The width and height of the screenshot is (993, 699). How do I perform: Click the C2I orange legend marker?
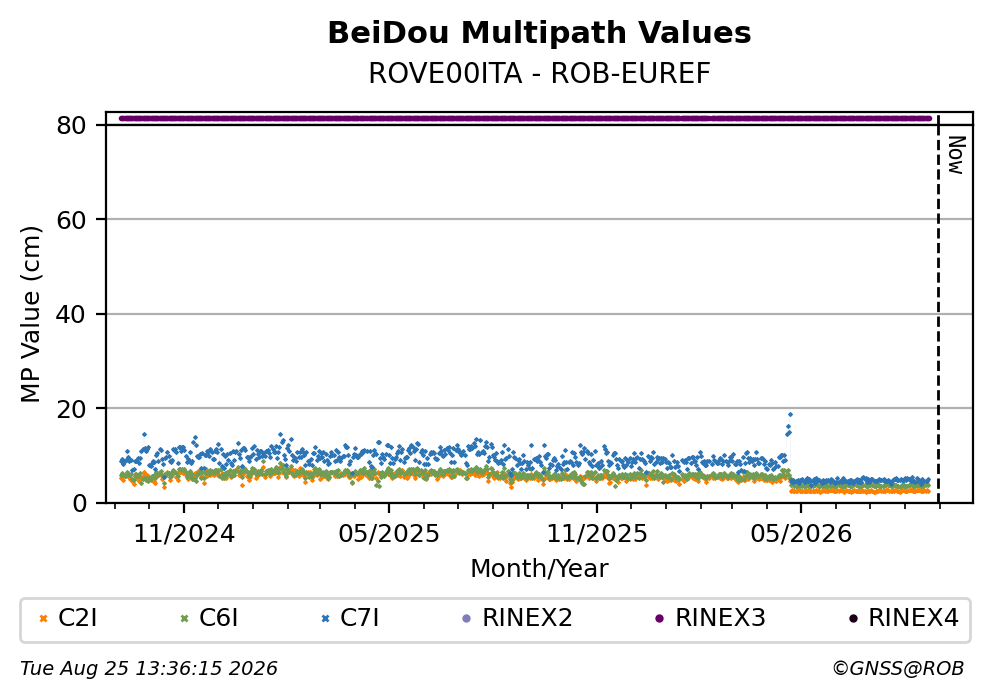point(44,619)
